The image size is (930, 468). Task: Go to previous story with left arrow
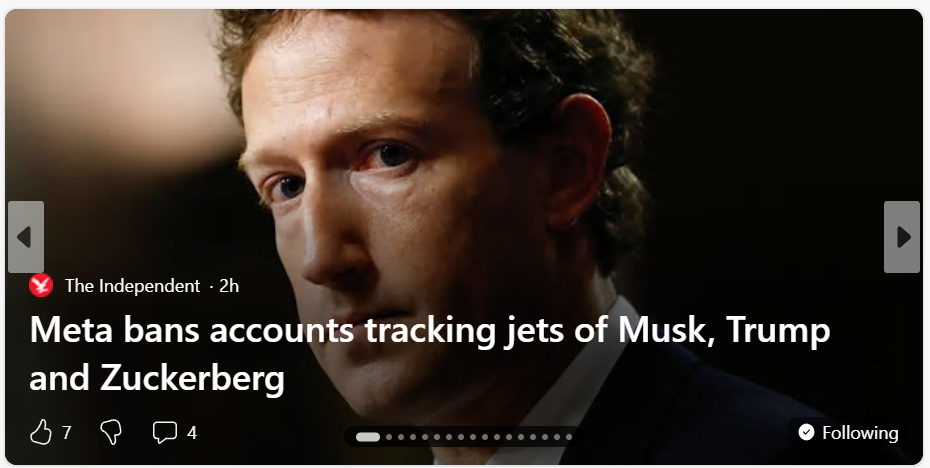click(26, 237)
